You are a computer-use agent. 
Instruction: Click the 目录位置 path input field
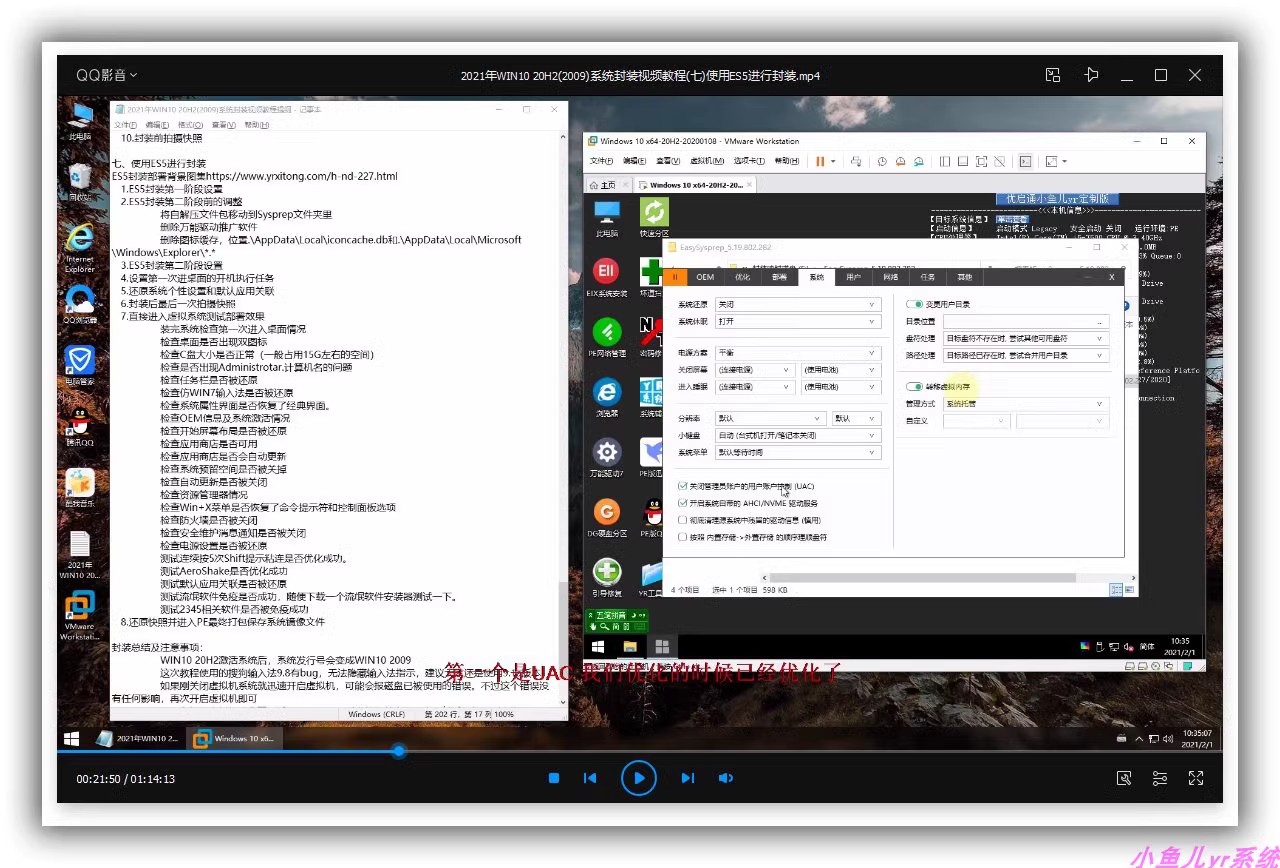(x=1026, y=322)
